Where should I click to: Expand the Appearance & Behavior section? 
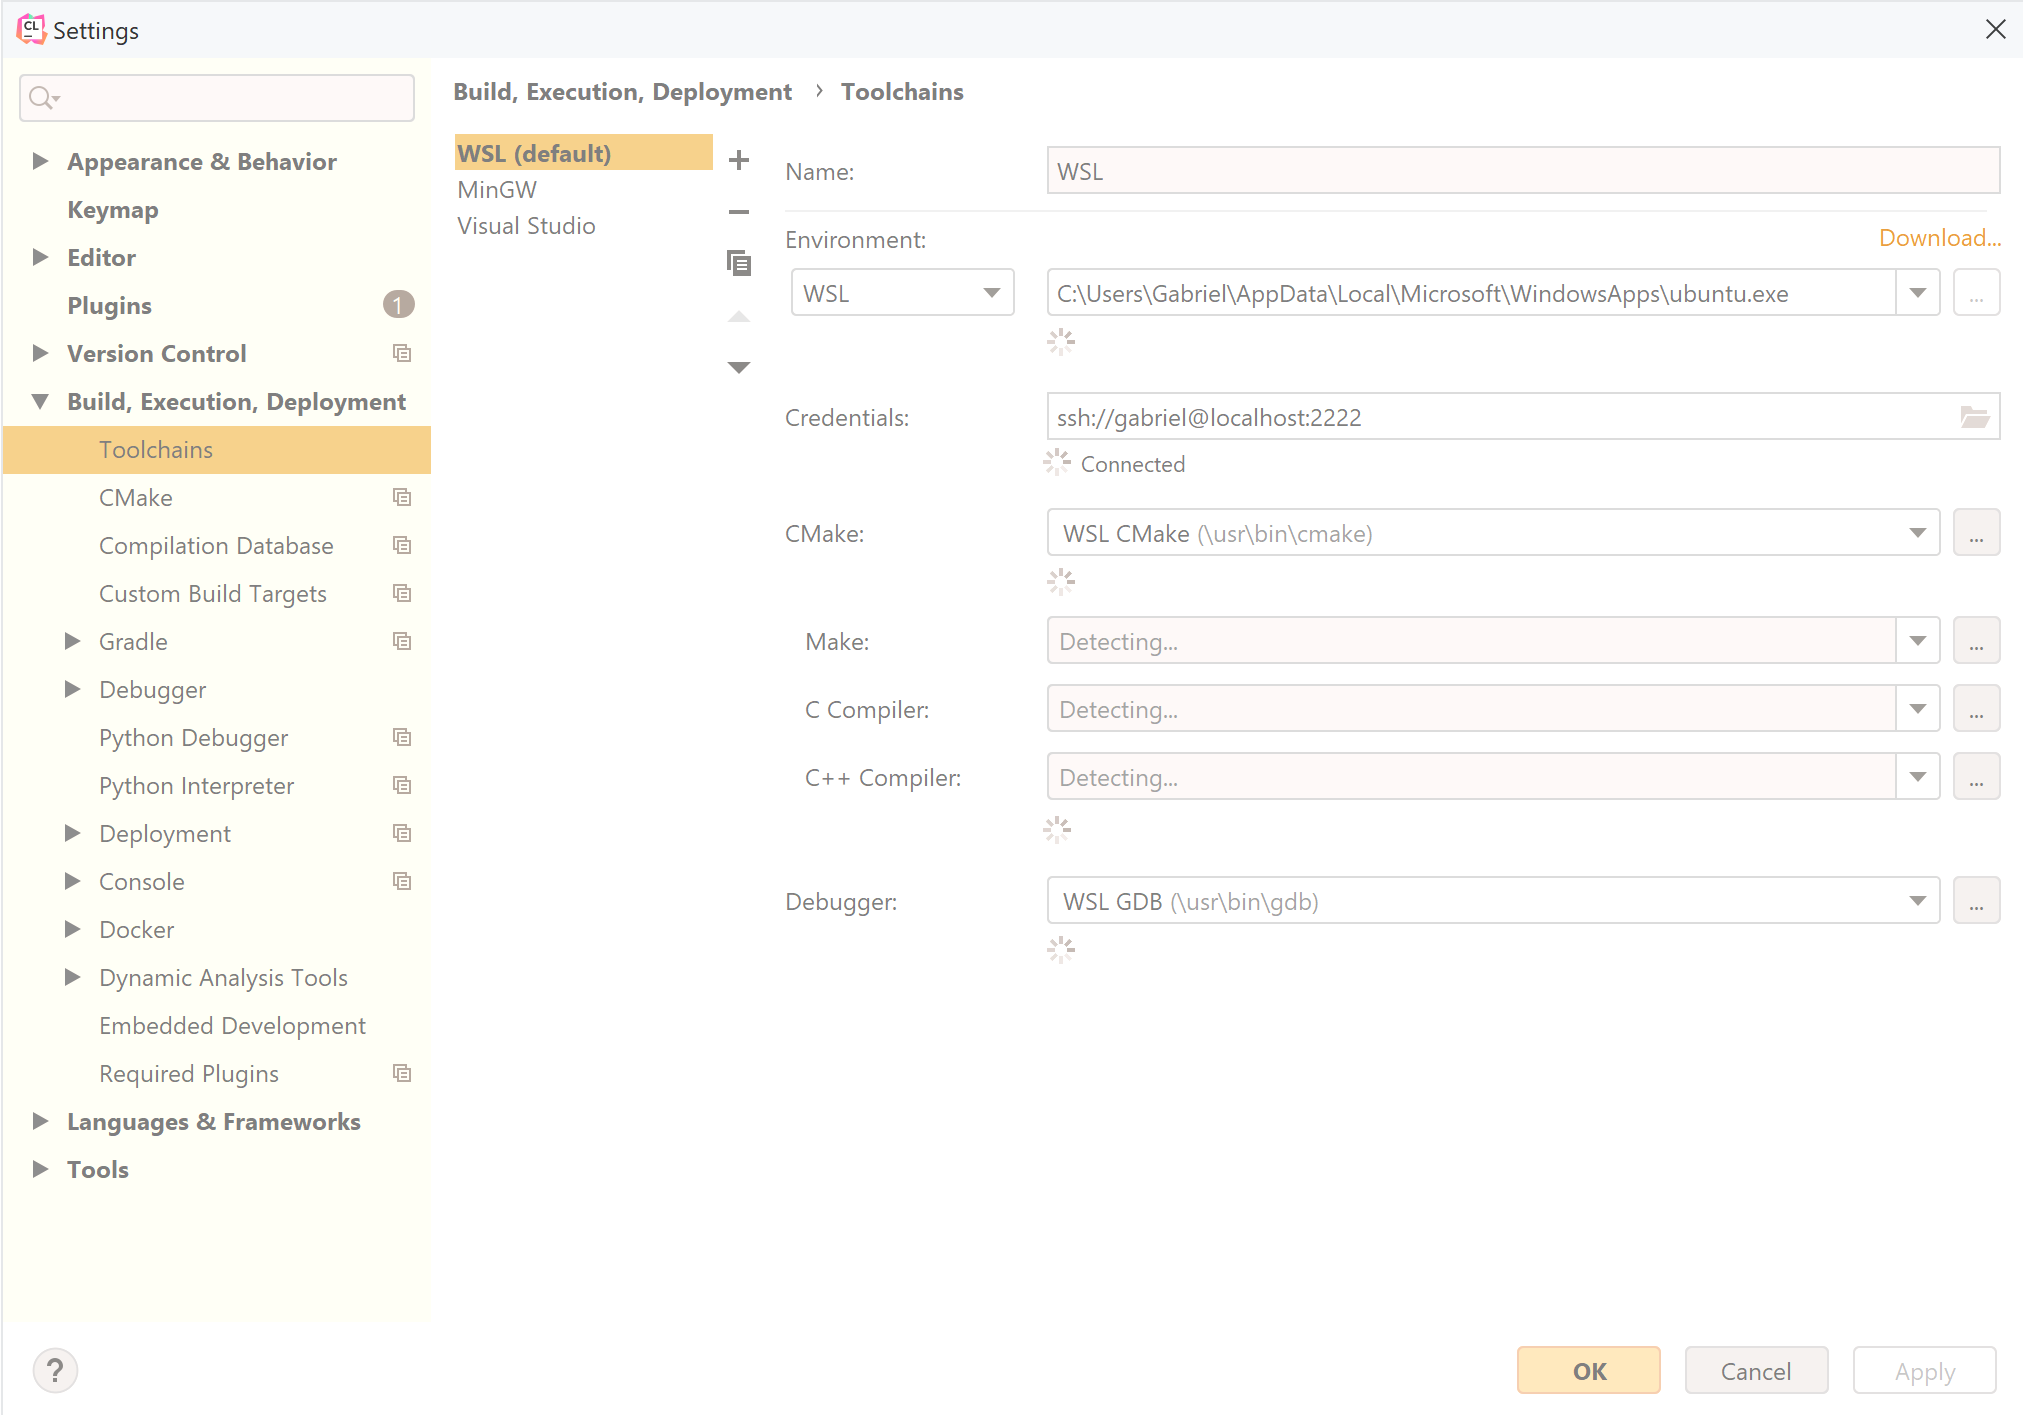[x=41, y=161]
